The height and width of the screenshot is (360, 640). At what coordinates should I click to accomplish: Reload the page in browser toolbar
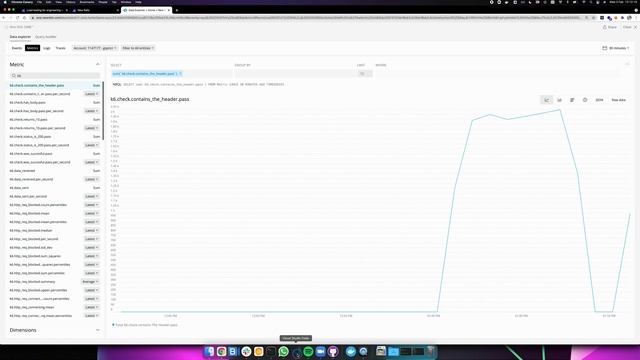click(x=17, y=18)
